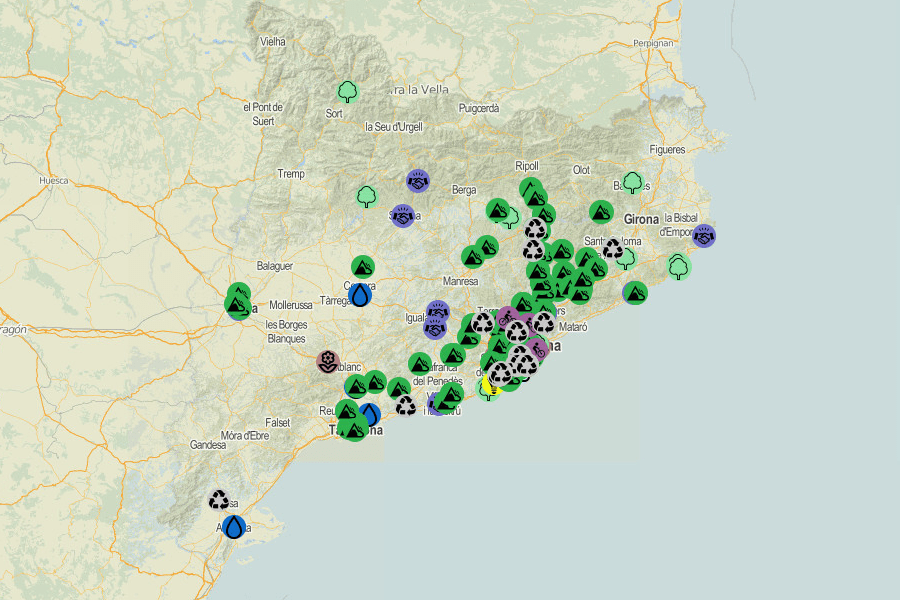The image size is (900, 600).
Task: Select the water drop marker at Amposta
Action: tap(234, 526)
